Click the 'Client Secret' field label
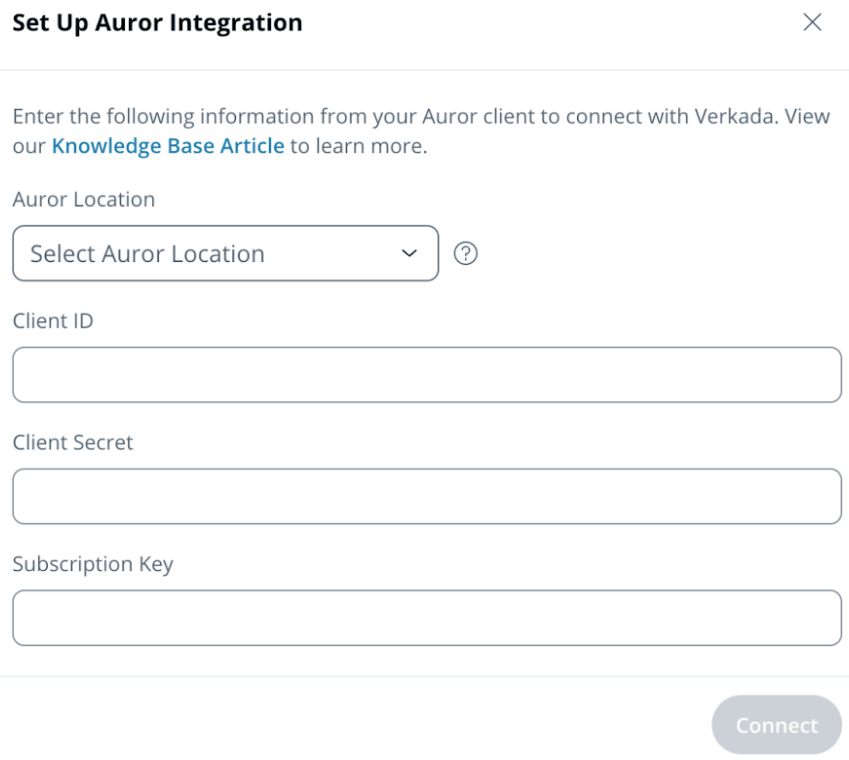 (x=73, y=443)
